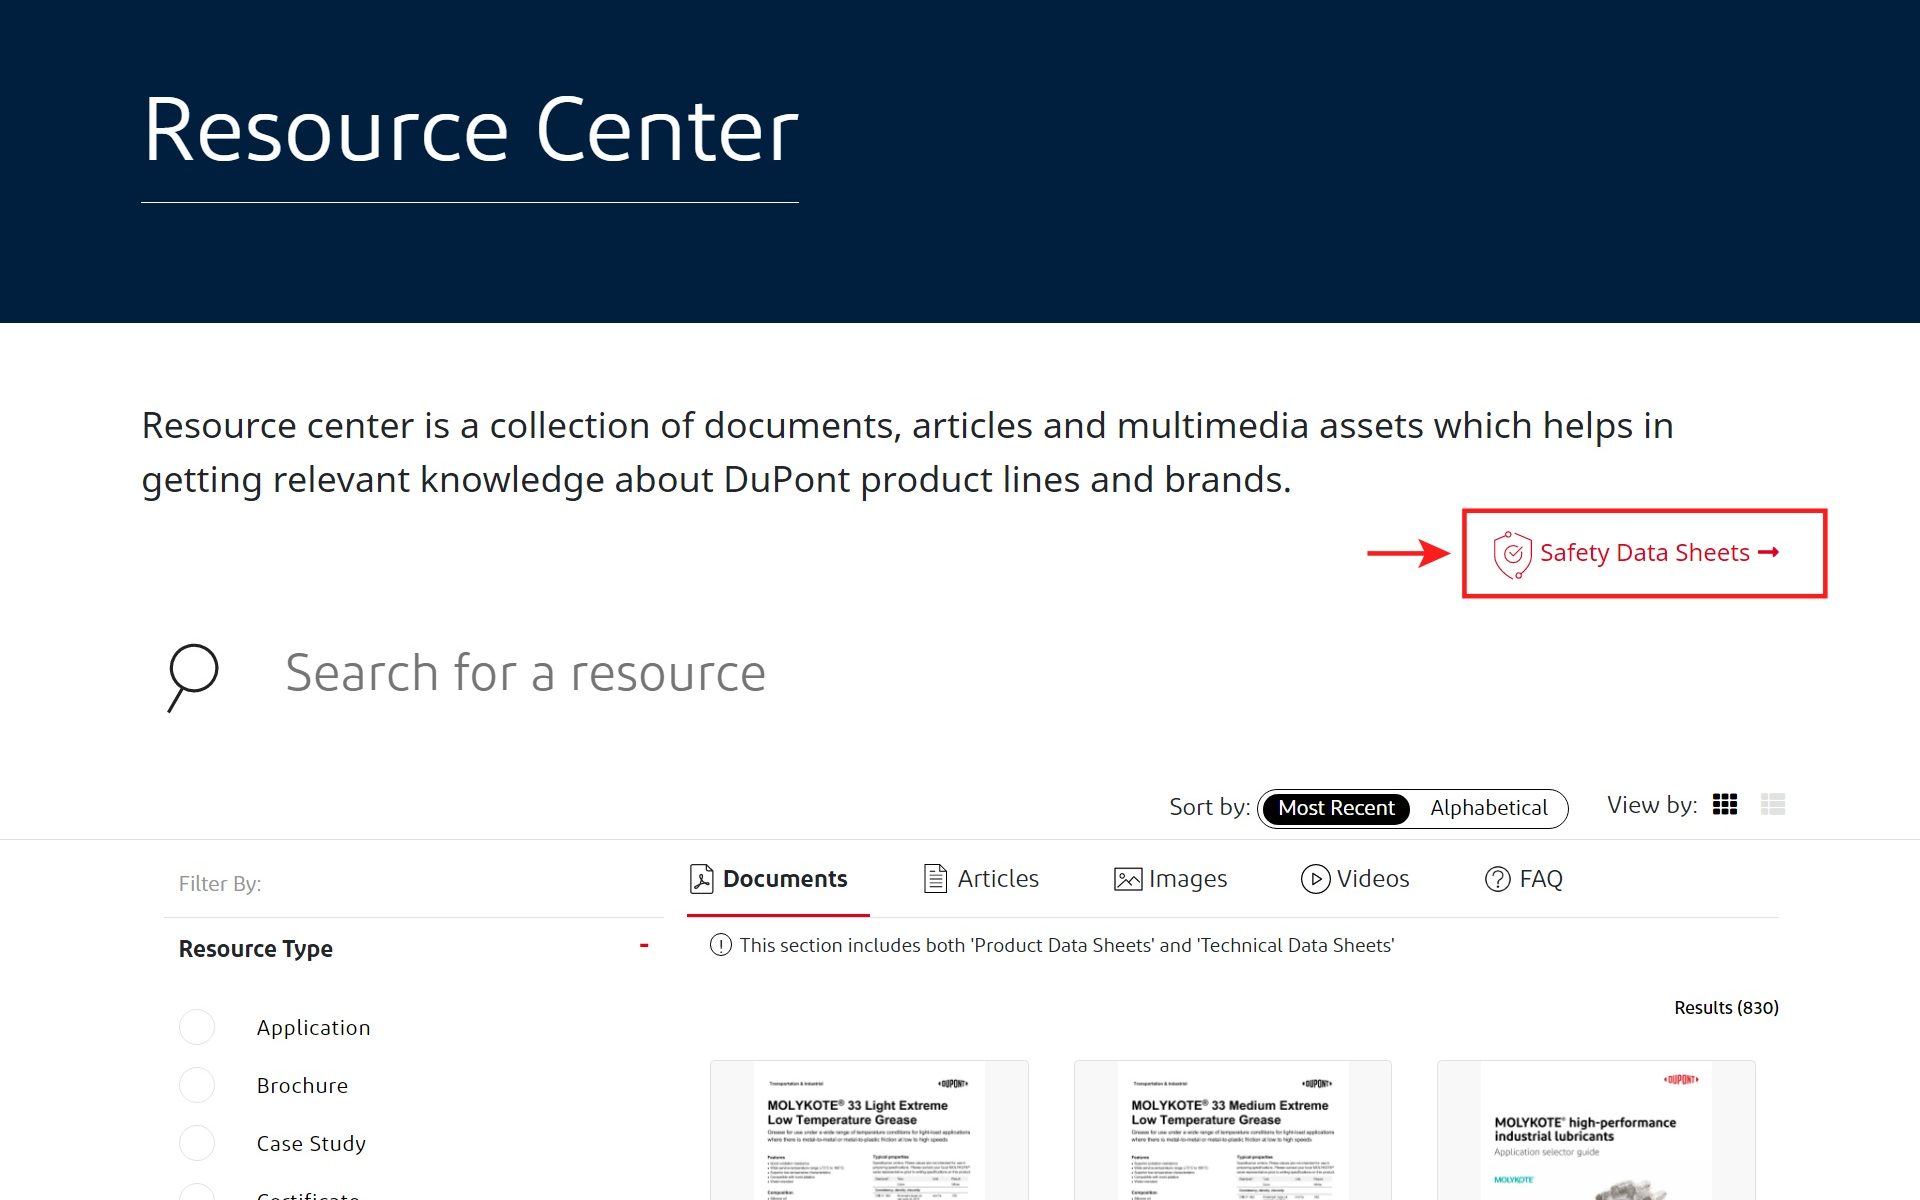The image size is (1920, 1200).
Task: Click the Filter By label
Action: click(x=220, y=884)
